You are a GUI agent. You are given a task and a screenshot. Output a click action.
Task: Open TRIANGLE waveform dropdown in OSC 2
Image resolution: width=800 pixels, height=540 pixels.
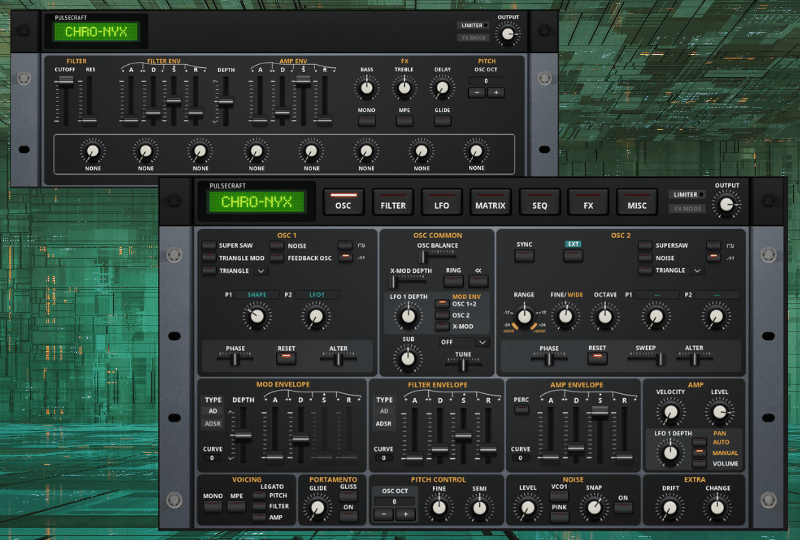[x=697, y=271]
